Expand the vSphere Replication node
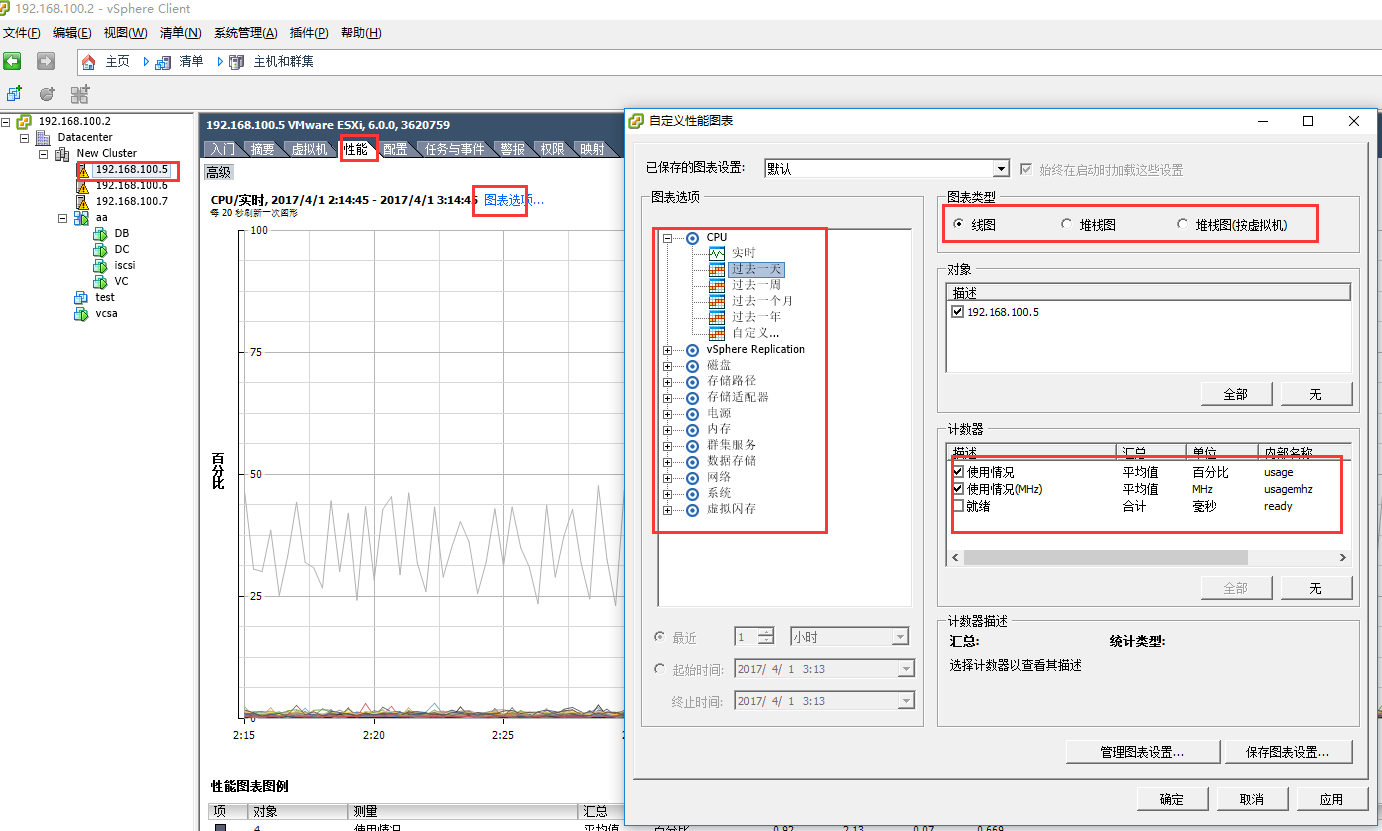This screenshot has width=1382, height=831. pyautogui.click(x=667, y=350)
